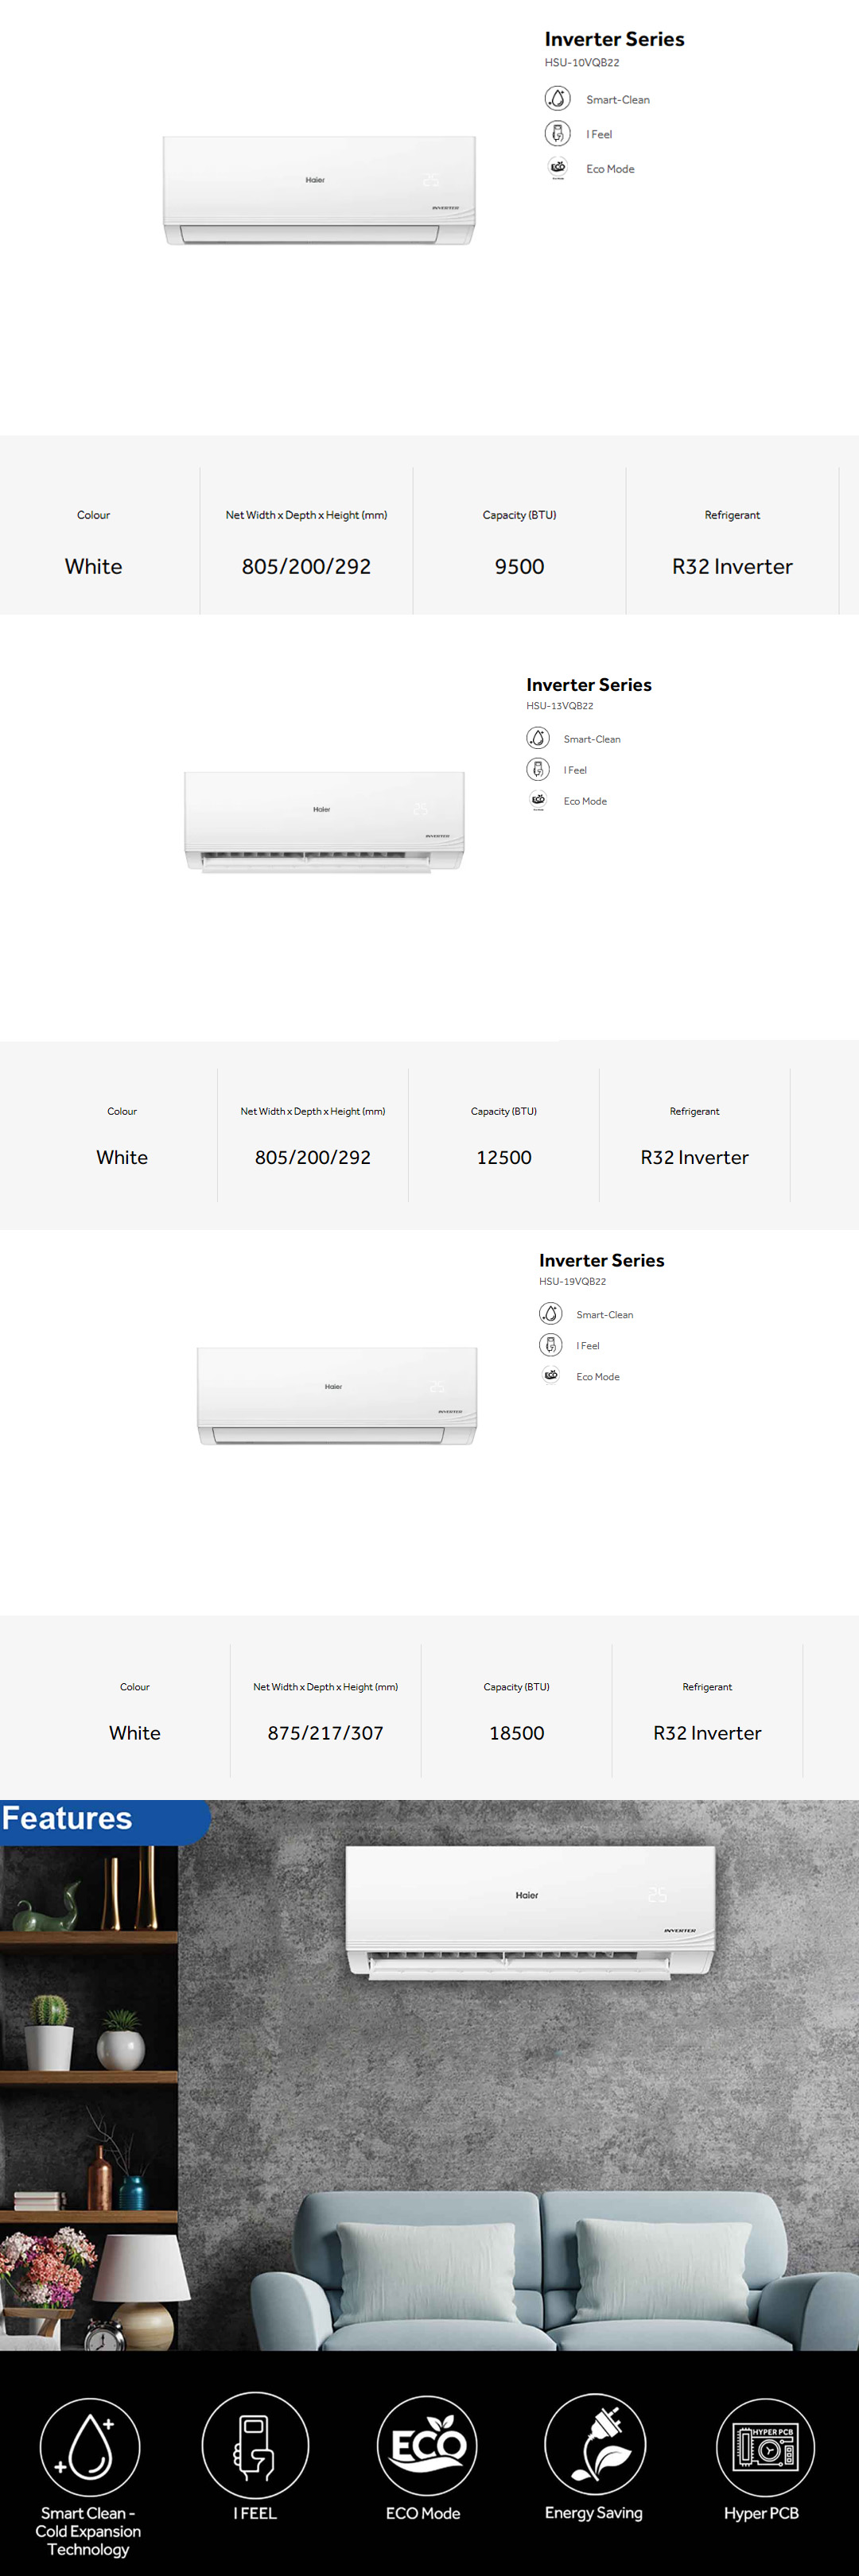Image resolution: width=859 pixels, height=2576 pixels.
Task: Click the 18500 BTU capacity value
Action: (516, 1733)
